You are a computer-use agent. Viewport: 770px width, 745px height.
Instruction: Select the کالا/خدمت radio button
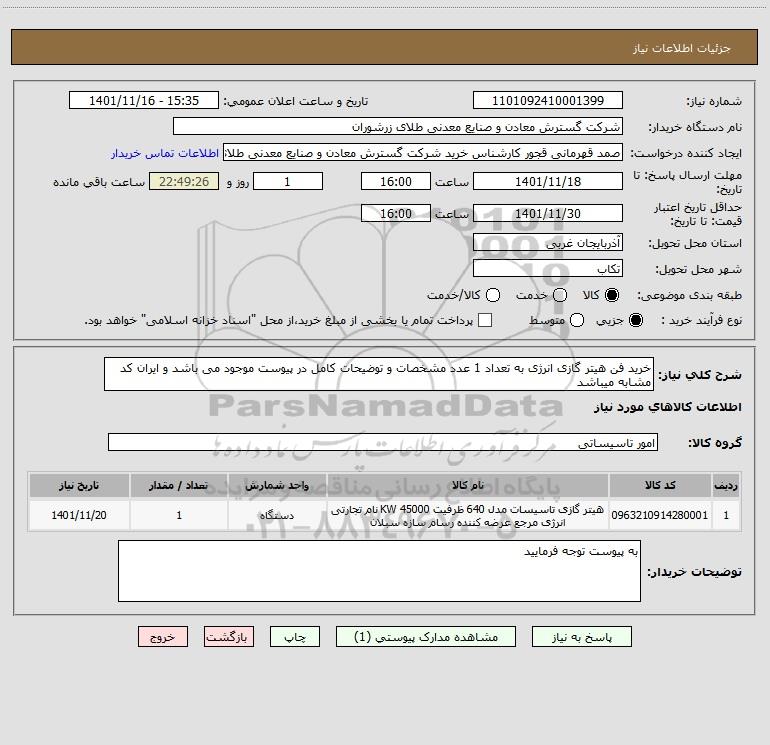pyautogui.click(x=493, y=295)
